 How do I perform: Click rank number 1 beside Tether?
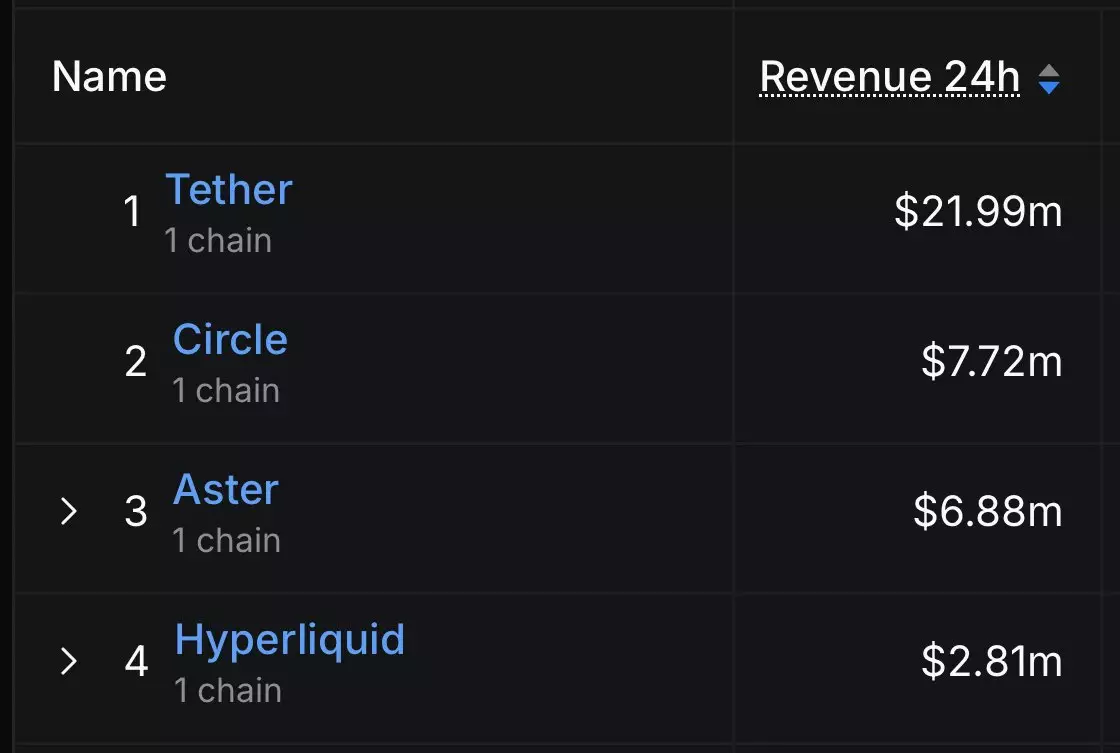[x=132, y=211]
